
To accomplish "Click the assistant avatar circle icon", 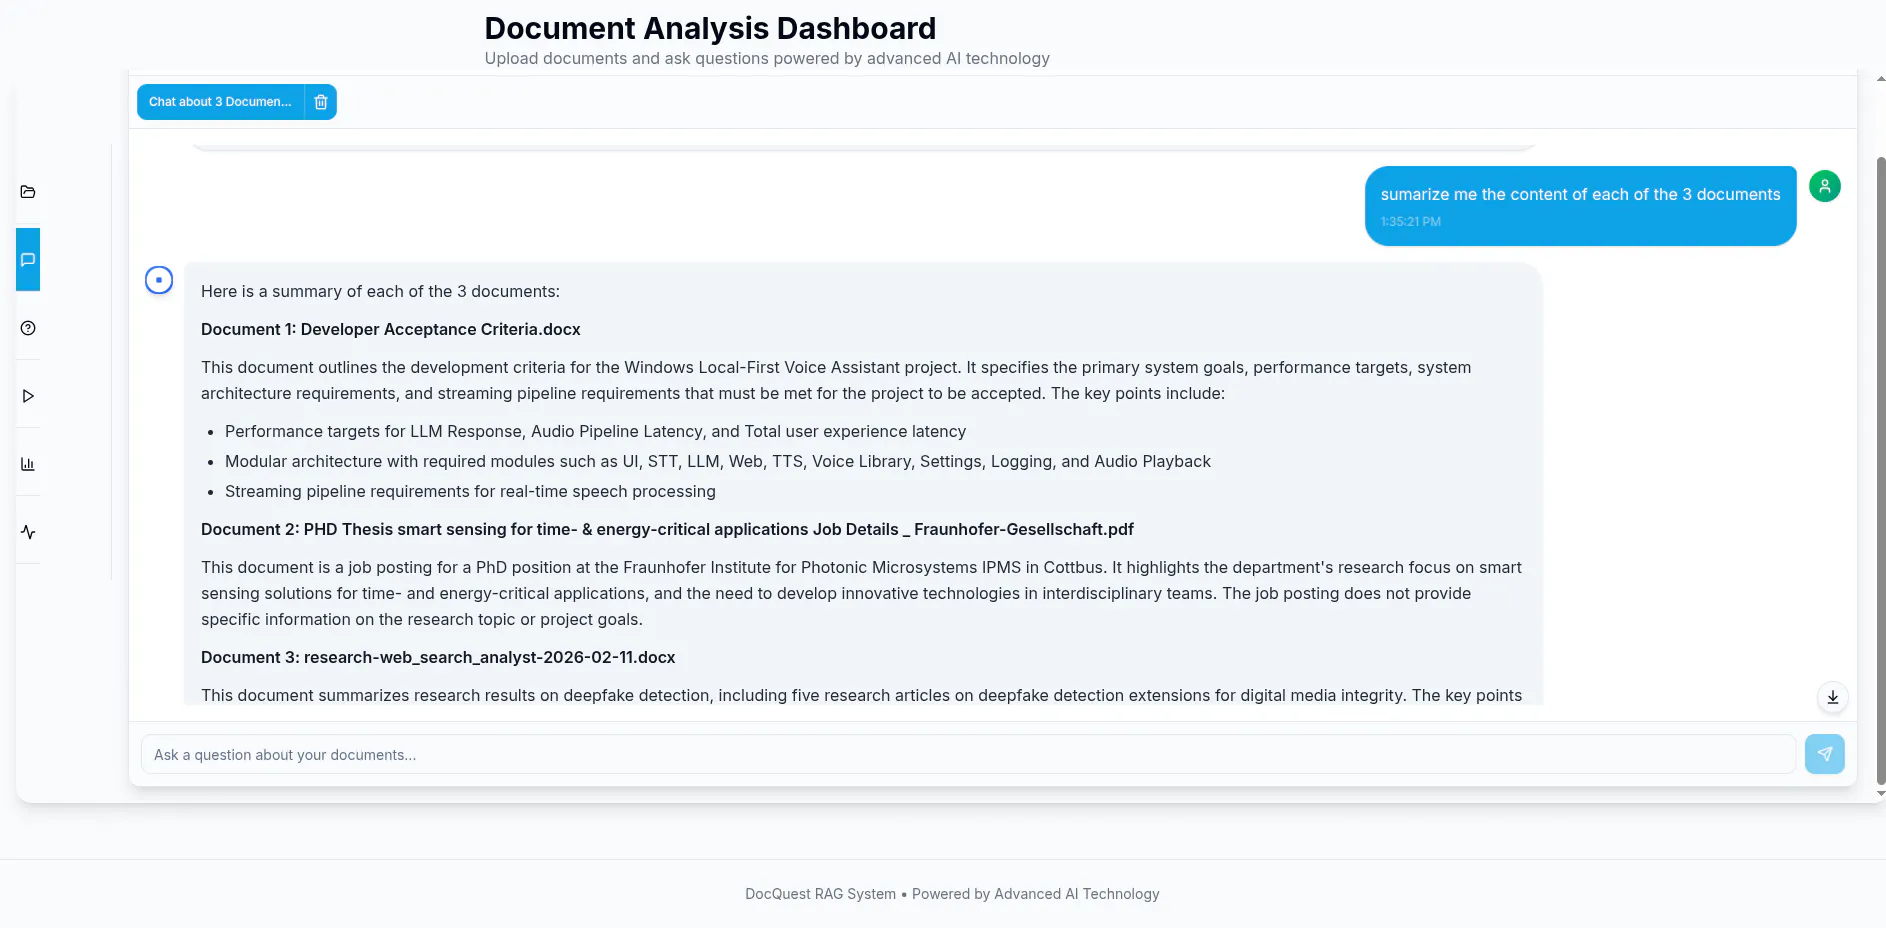I will tap(159, 280).
